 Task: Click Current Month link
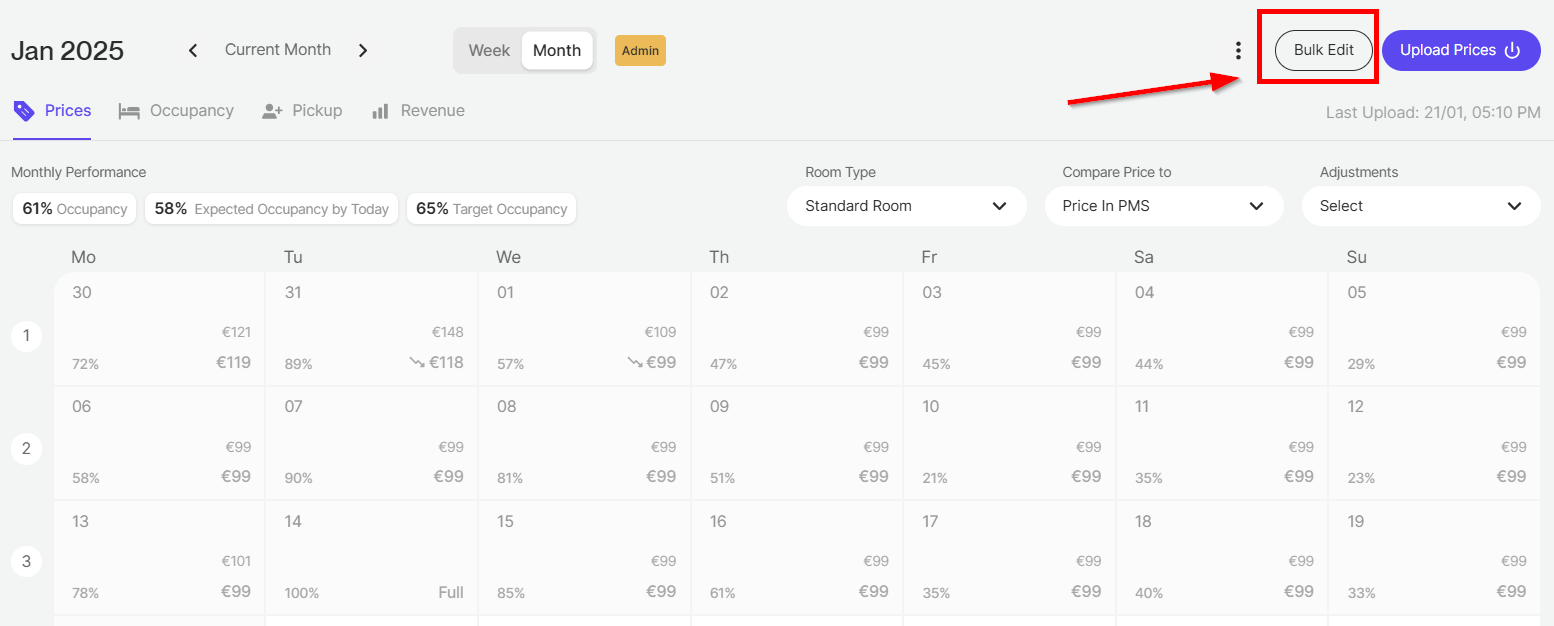click(x=278, y=50)
